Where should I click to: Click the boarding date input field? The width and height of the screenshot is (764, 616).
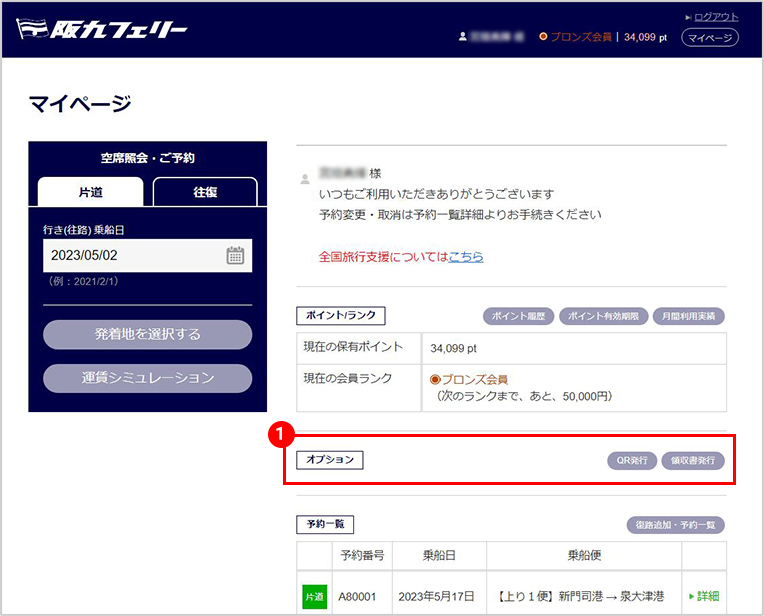point(132,255)
